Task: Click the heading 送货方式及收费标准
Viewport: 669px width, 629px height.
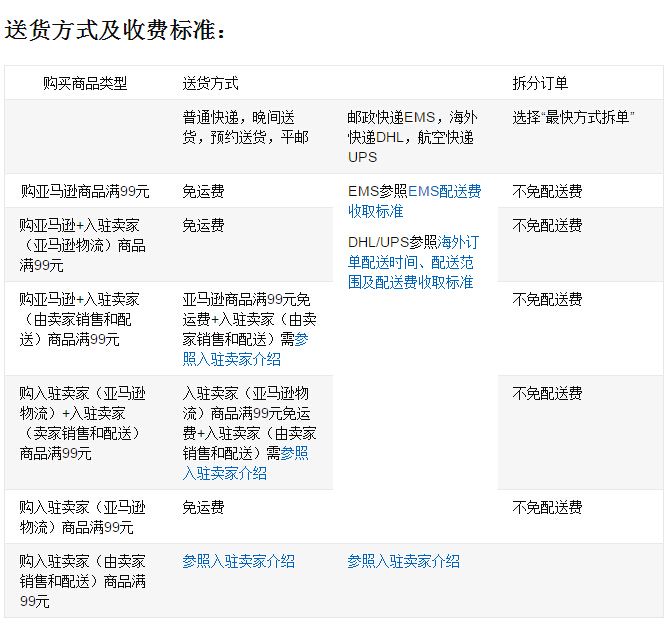Action: point(115,30)
